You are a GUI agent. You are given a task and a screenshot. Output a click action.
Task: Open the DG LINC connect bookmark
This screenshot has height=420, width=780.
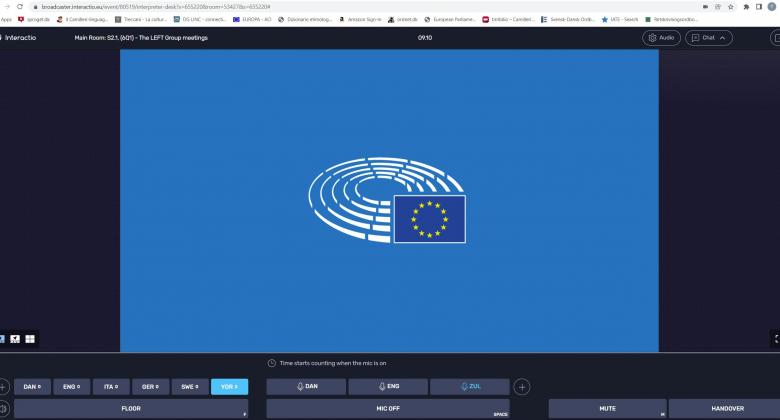pyautogui.click(x=199, y=19)
